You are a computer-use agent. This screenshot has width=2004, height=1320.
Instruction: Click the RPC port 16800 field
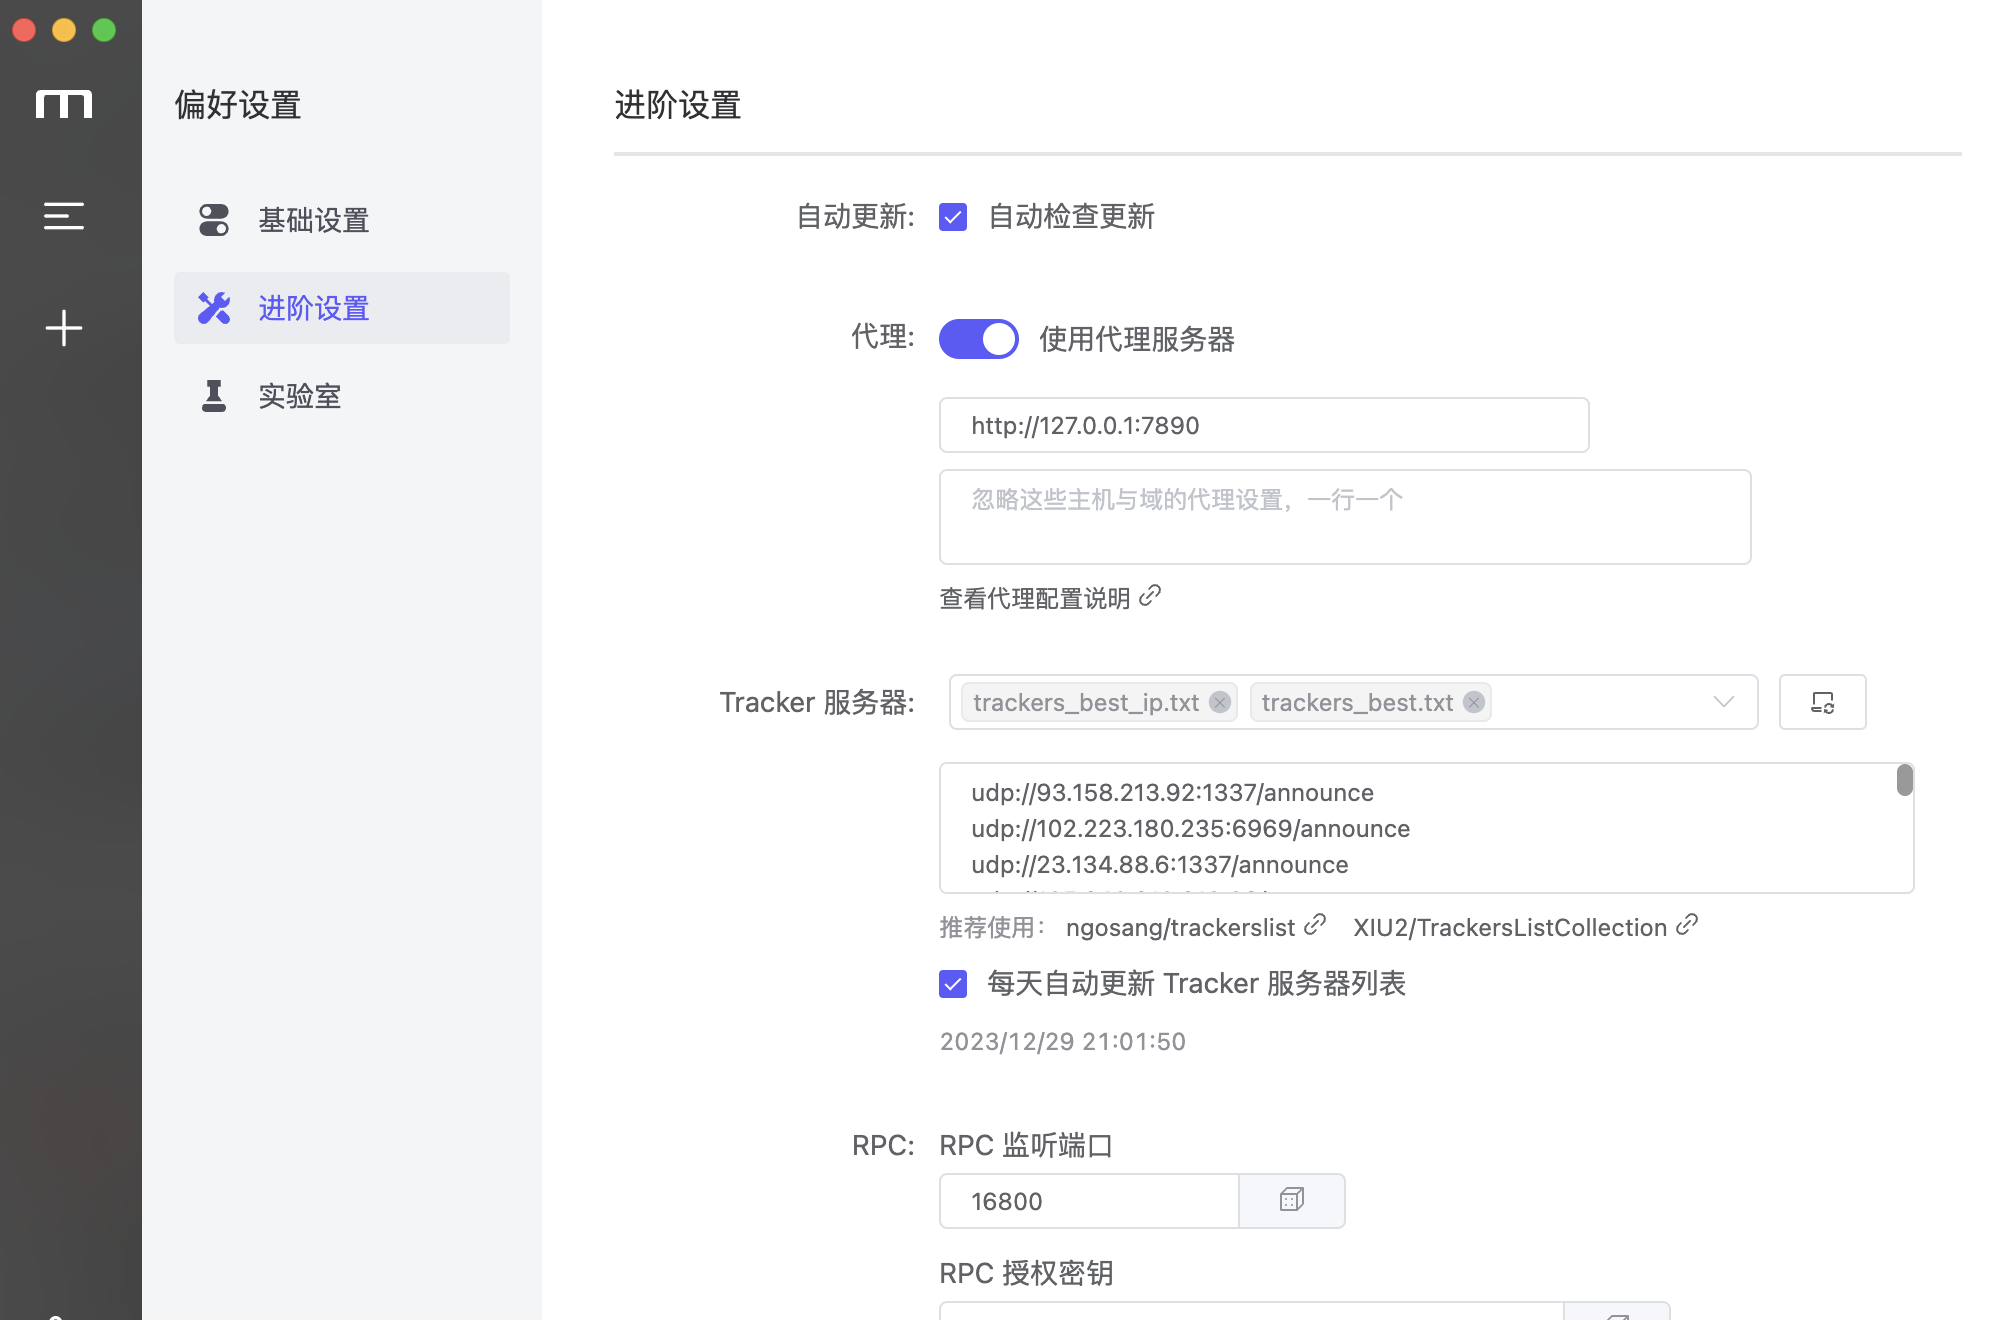point(1088,1201)
